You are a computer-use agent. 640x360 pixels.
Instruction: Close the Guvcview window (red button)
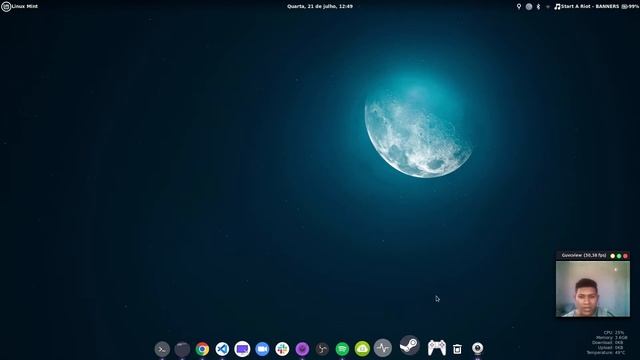coord(625,256)
